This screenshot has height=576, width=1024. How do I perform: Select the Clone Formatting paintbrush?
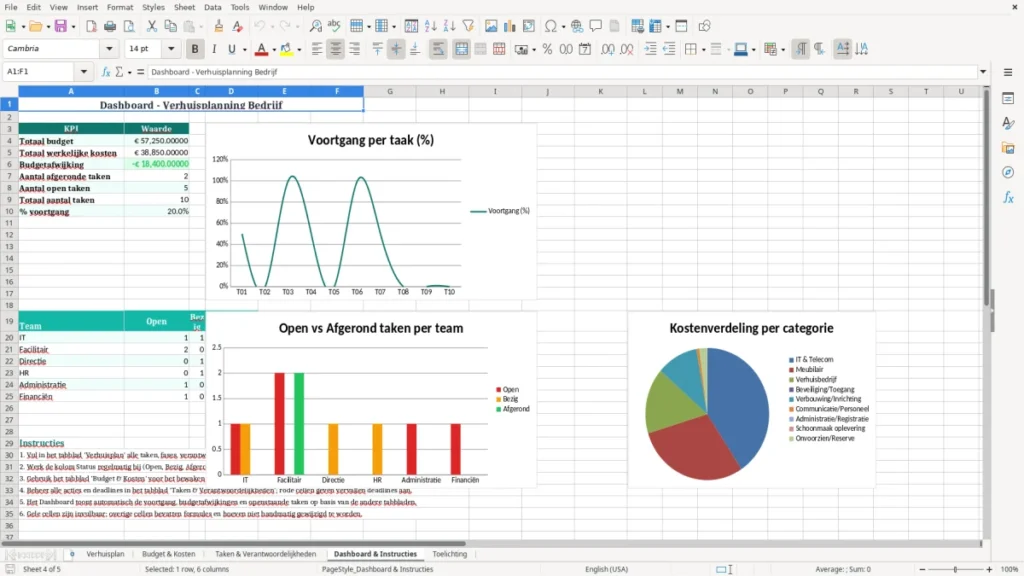(219, 26)
